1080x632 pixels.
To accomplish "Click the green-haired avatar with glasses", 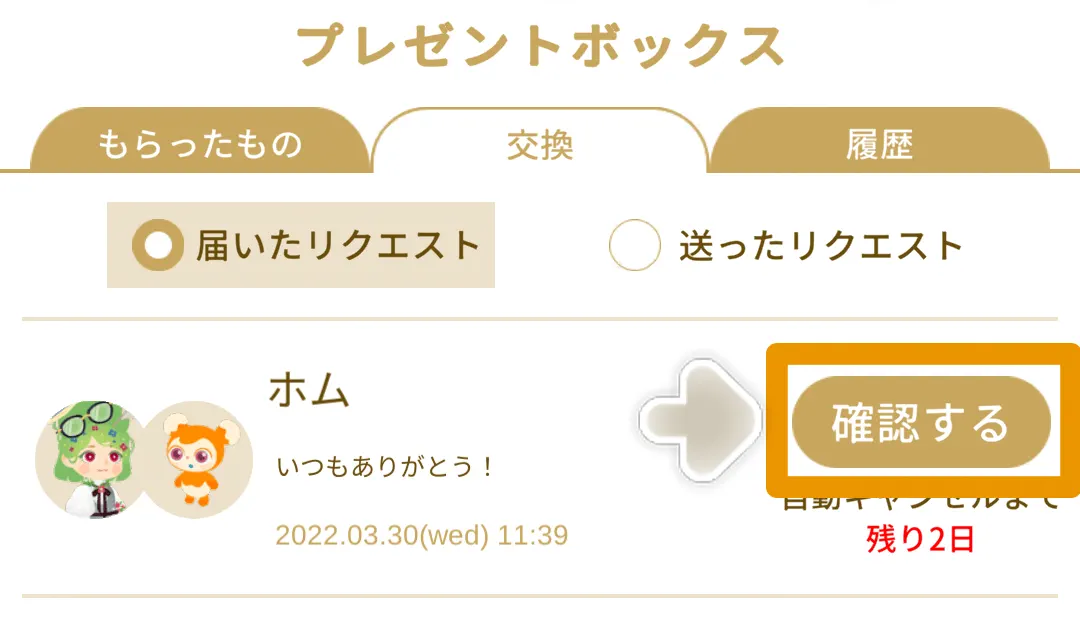I will (88, 459).
